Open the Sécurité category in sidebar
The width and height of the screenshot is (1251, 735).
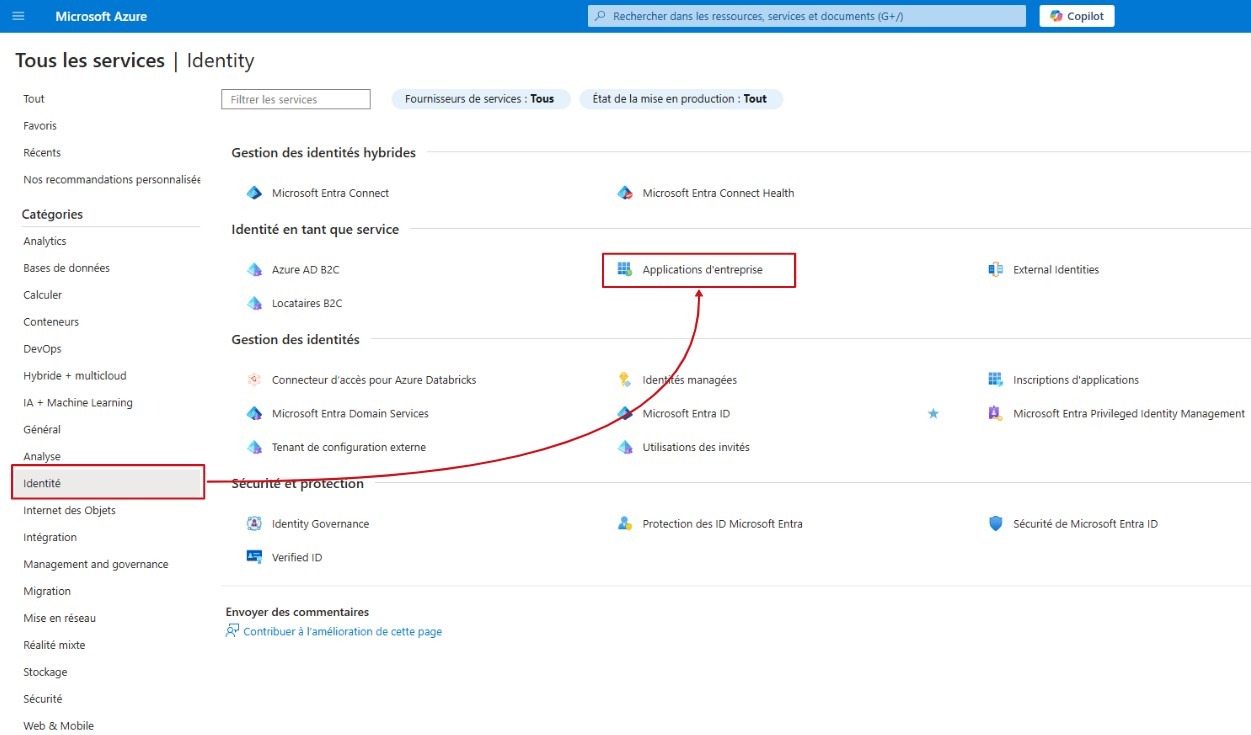tap(43, 699)
